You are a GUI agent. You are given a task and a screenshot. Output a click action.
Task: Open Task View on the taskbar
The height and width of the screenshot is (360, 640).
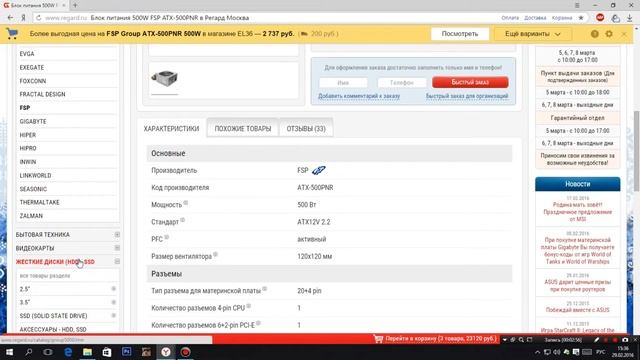(x=48, y=352)
